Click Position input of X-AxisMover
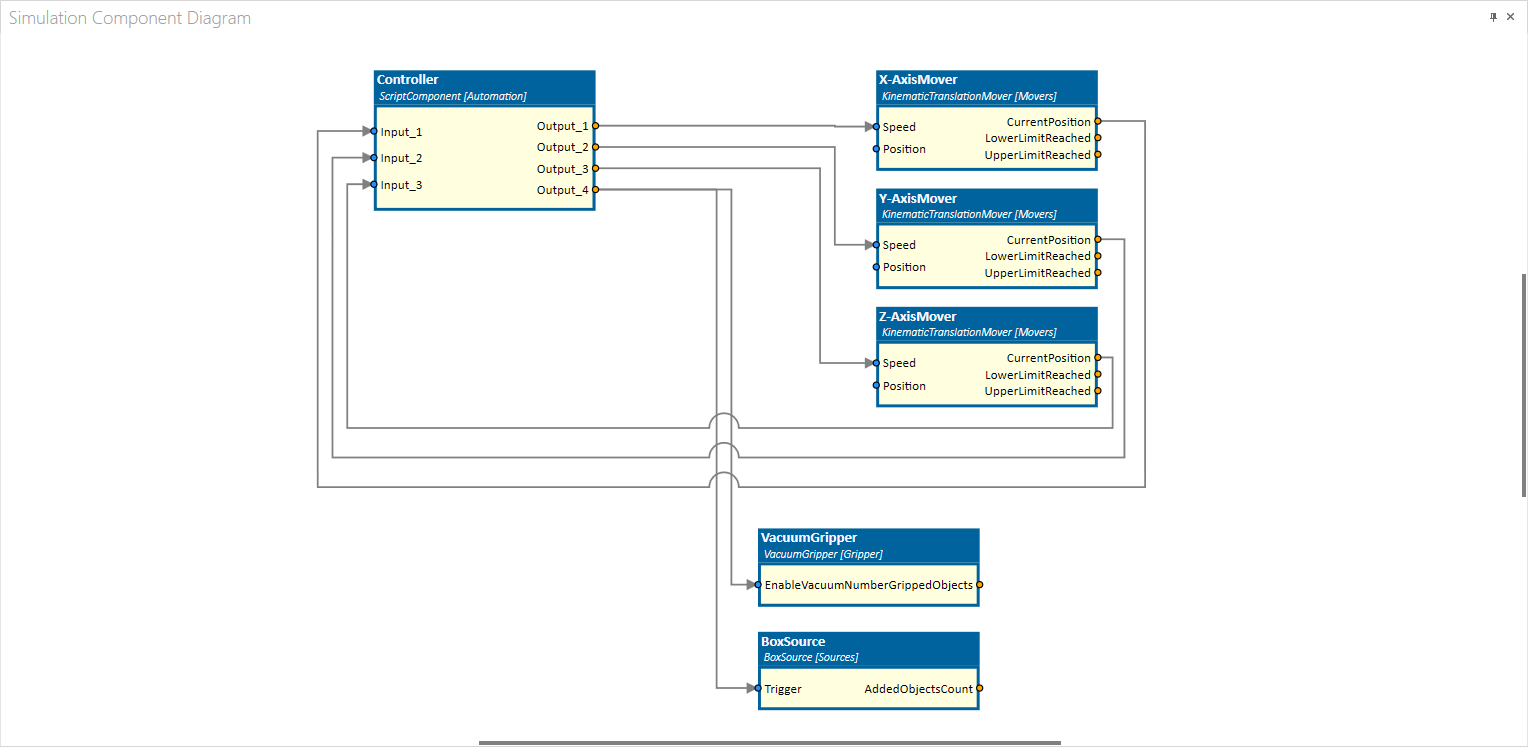1528x747 pixels. [x=876, y=149]
